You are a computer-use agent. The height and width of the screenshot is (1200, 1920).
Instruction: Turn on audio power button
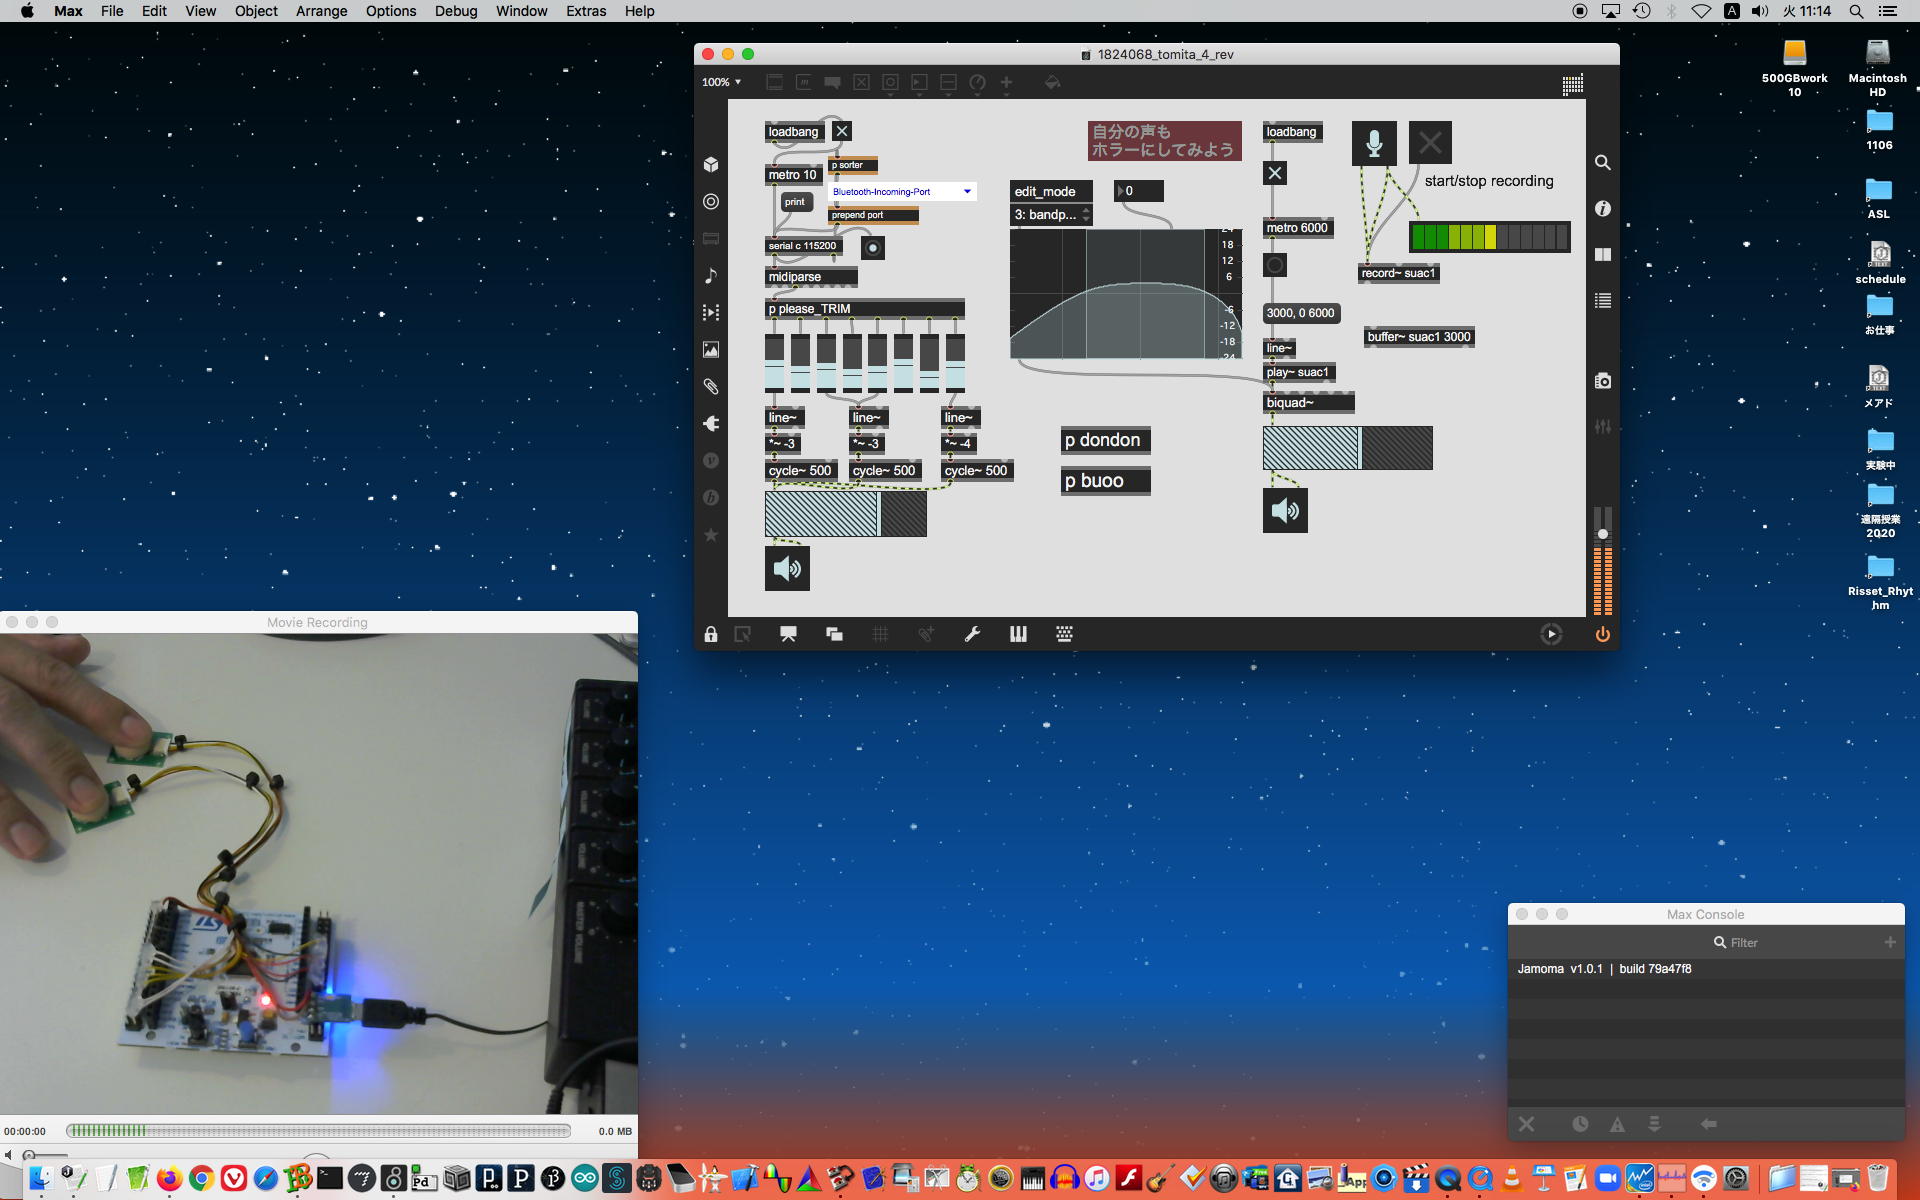tap(1602, 634)
